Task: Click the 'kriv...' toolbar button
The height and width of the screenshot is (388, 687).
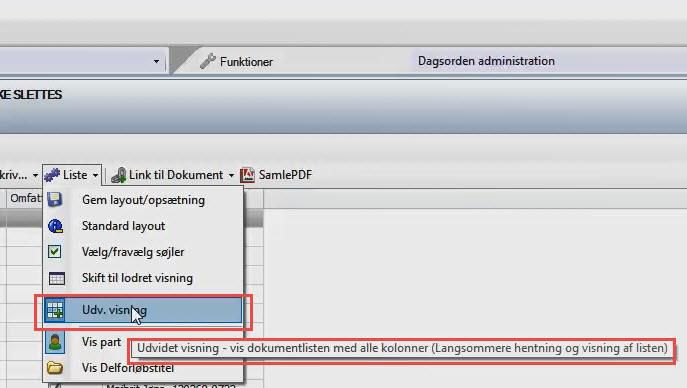Action: 14,175
